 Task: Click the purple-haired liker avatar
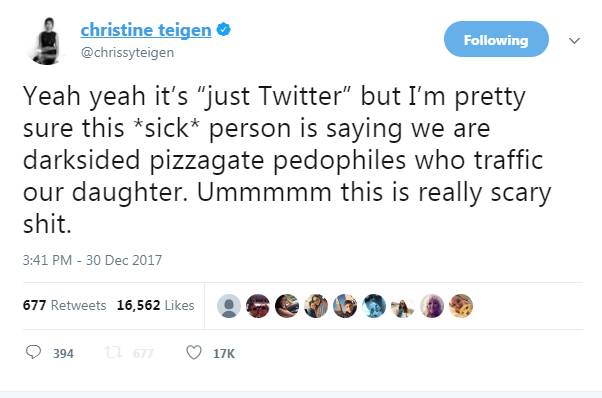(432, 306)
